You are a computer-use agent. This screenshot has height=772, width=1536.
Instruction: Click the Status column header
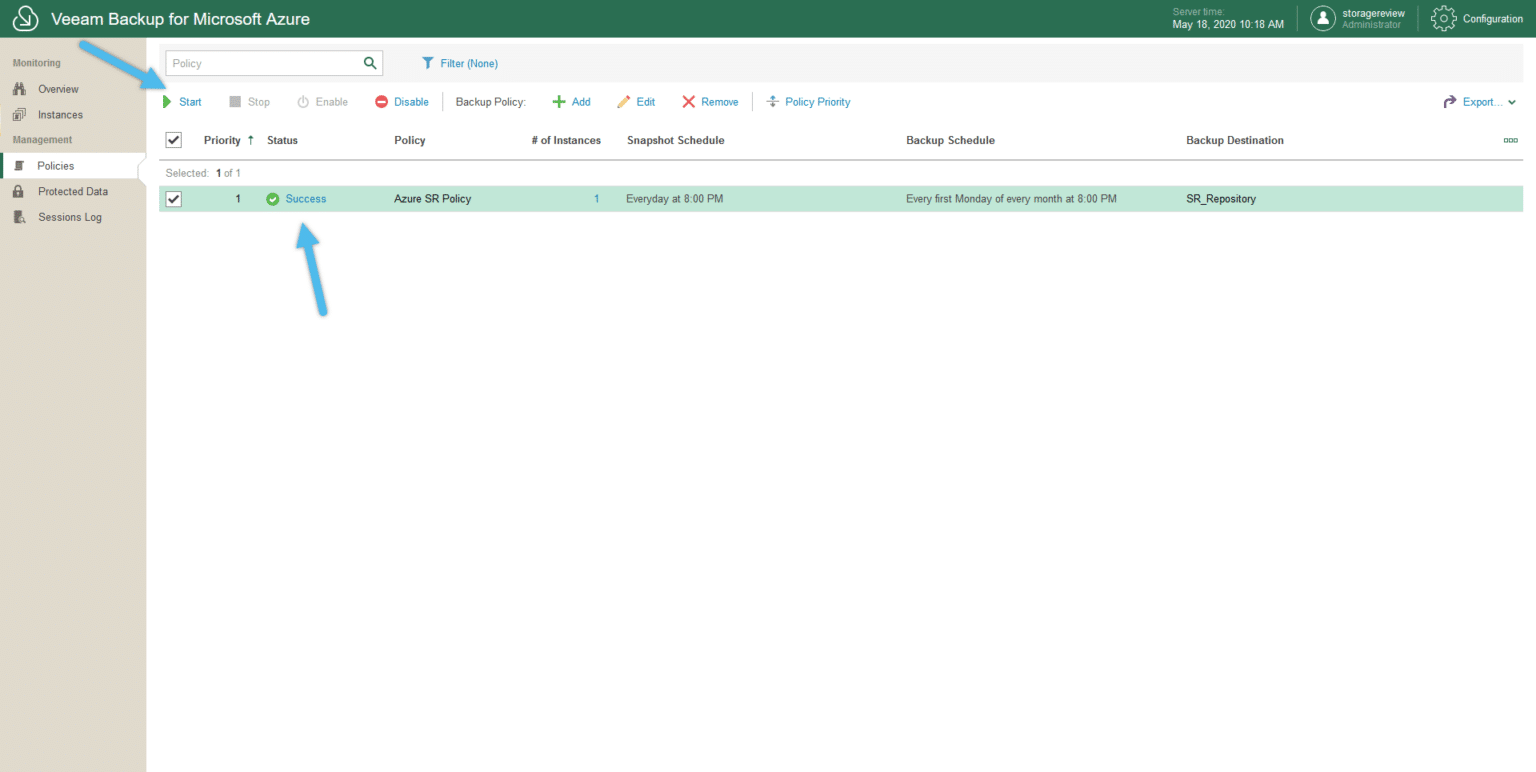pyautogui.click(x=282, y=140)
